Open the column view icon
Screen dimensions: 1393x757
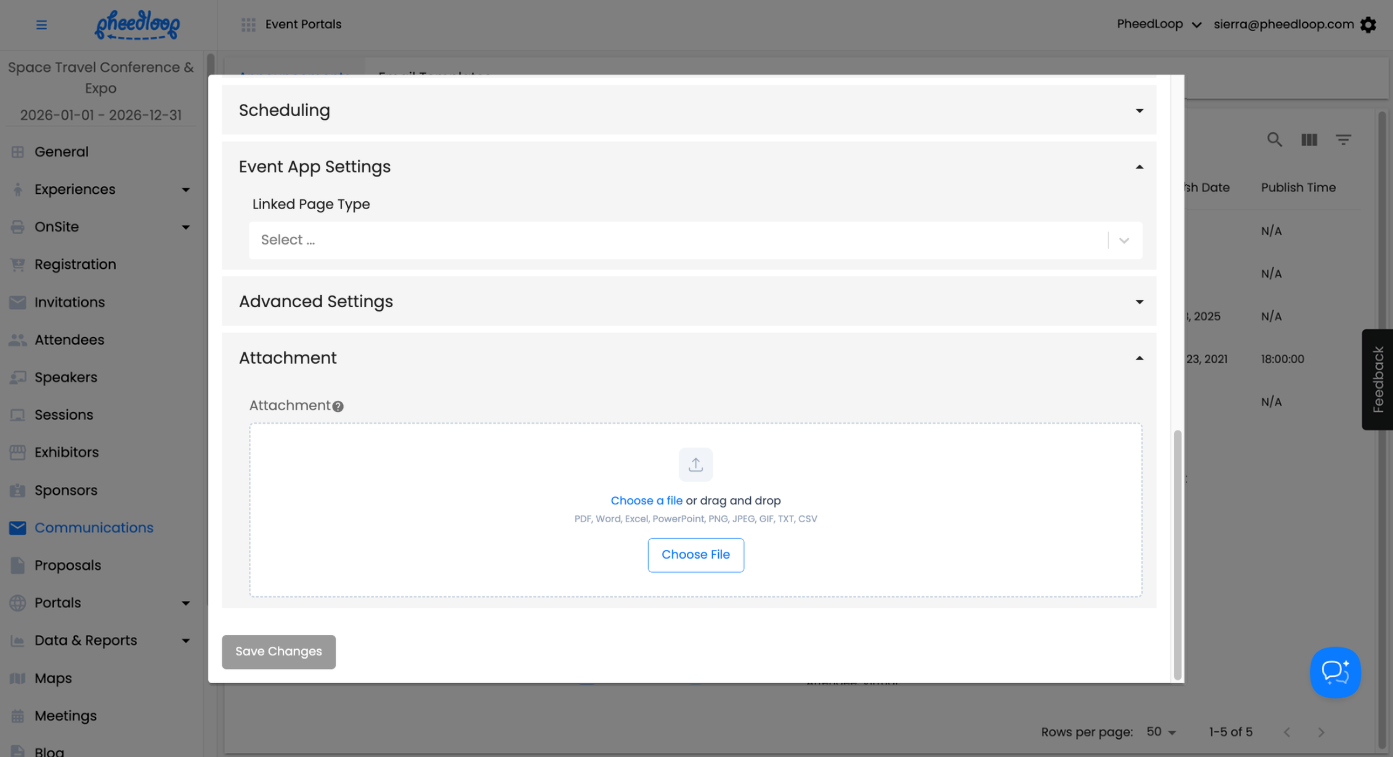click(x=1309, y=140)
